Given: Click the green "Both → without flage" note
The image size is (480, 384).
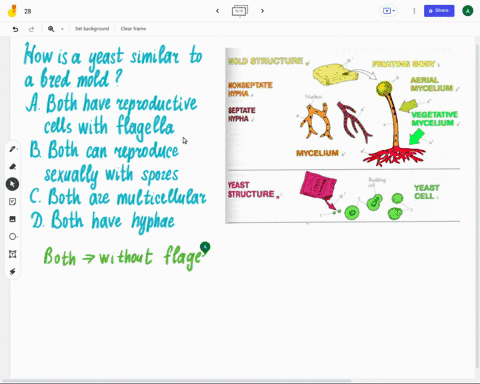Looking at the screenshot, I should click(x=123, y=258).
